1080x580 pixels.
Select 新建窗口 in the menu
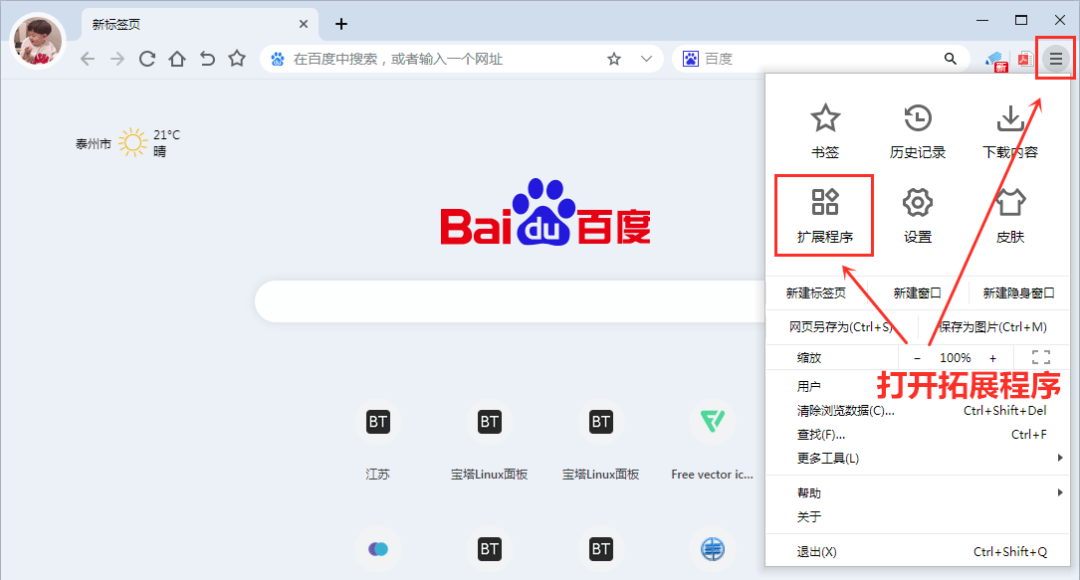coord(917,293)
